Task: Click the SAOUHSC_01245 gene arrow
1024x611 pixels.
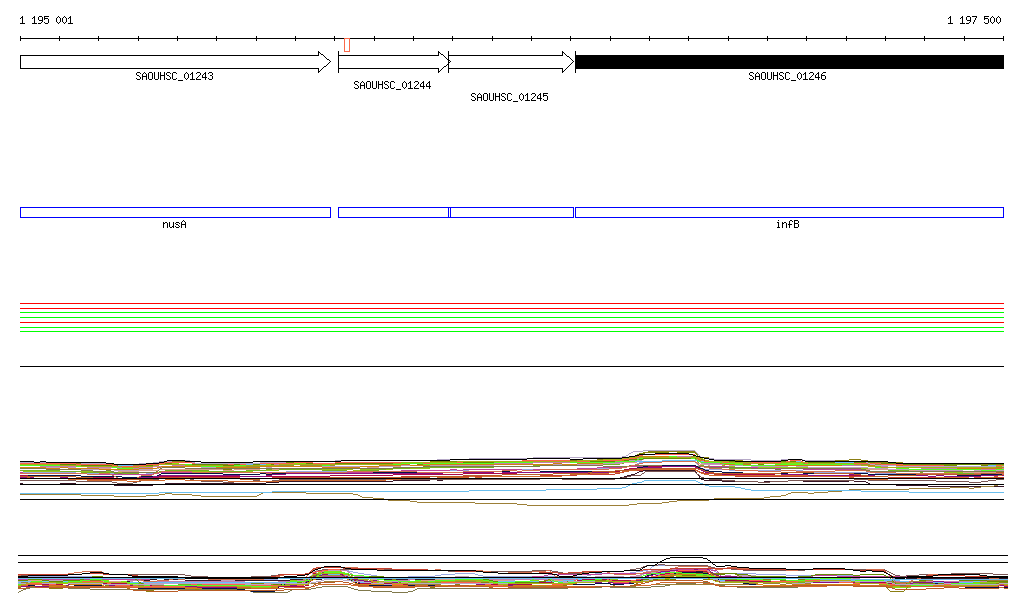Action: click(510, 62)
